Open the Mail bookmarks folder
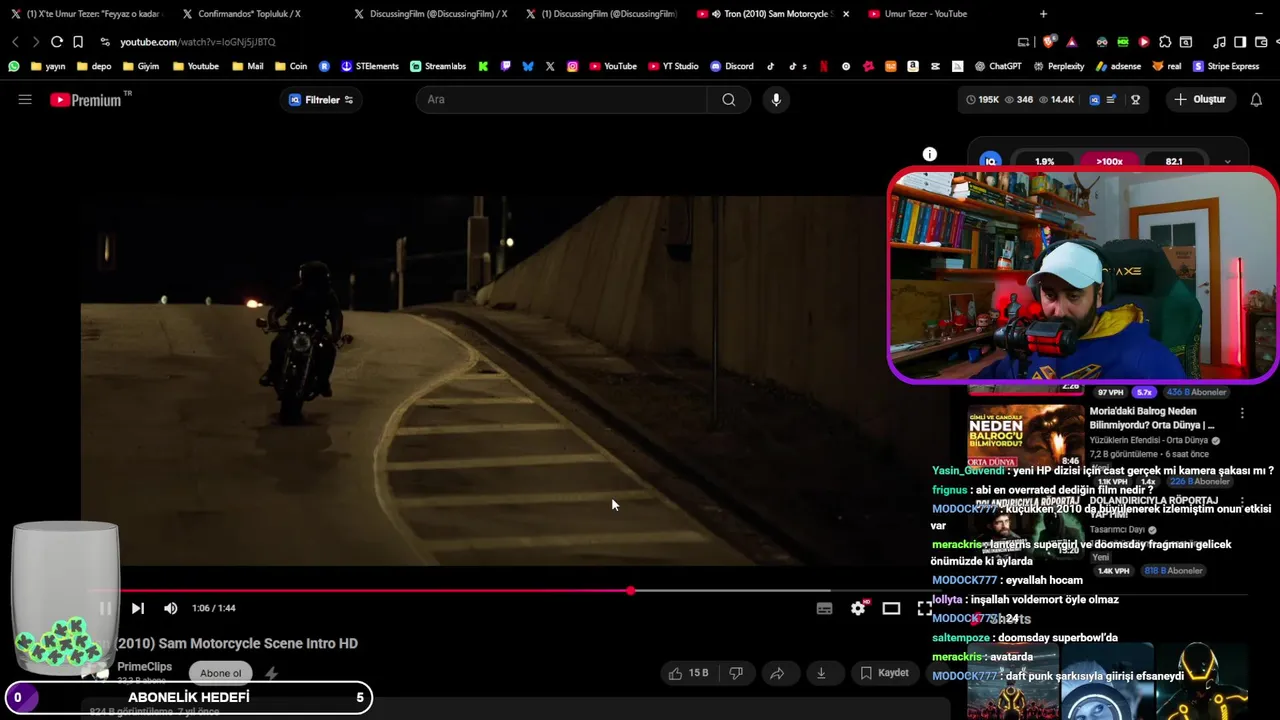This screenshot has height=720, width=1280. coord(248,66)
